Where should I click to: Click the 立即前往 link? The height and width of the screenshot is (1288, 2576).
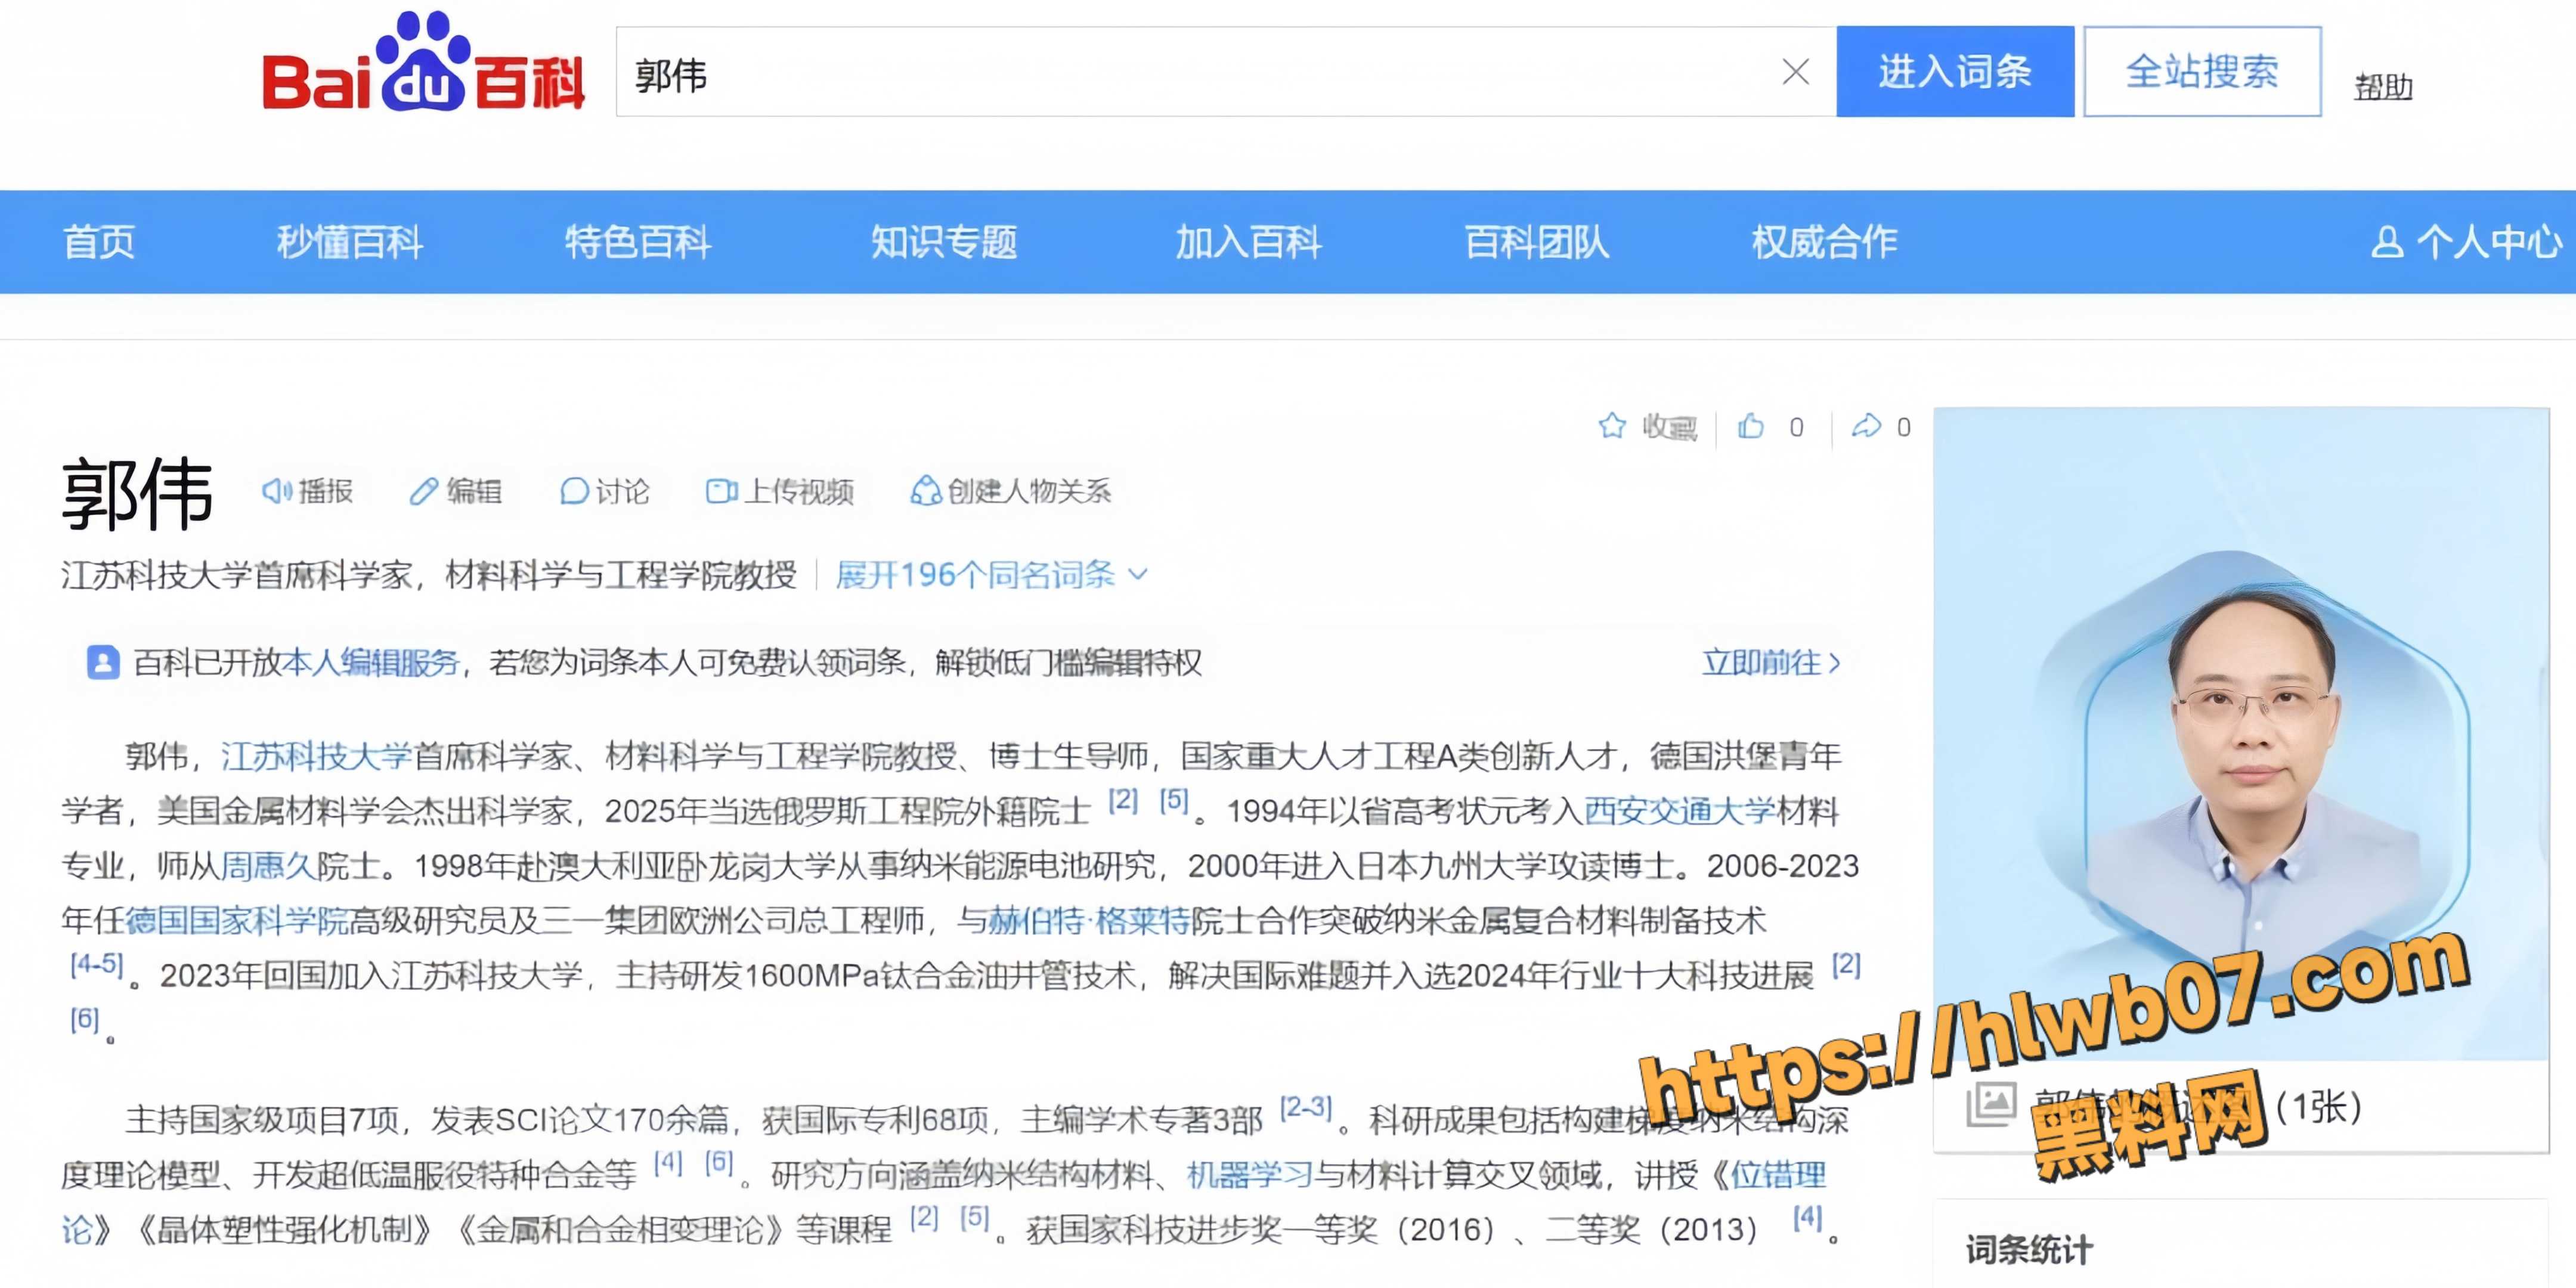[1771, 662]
